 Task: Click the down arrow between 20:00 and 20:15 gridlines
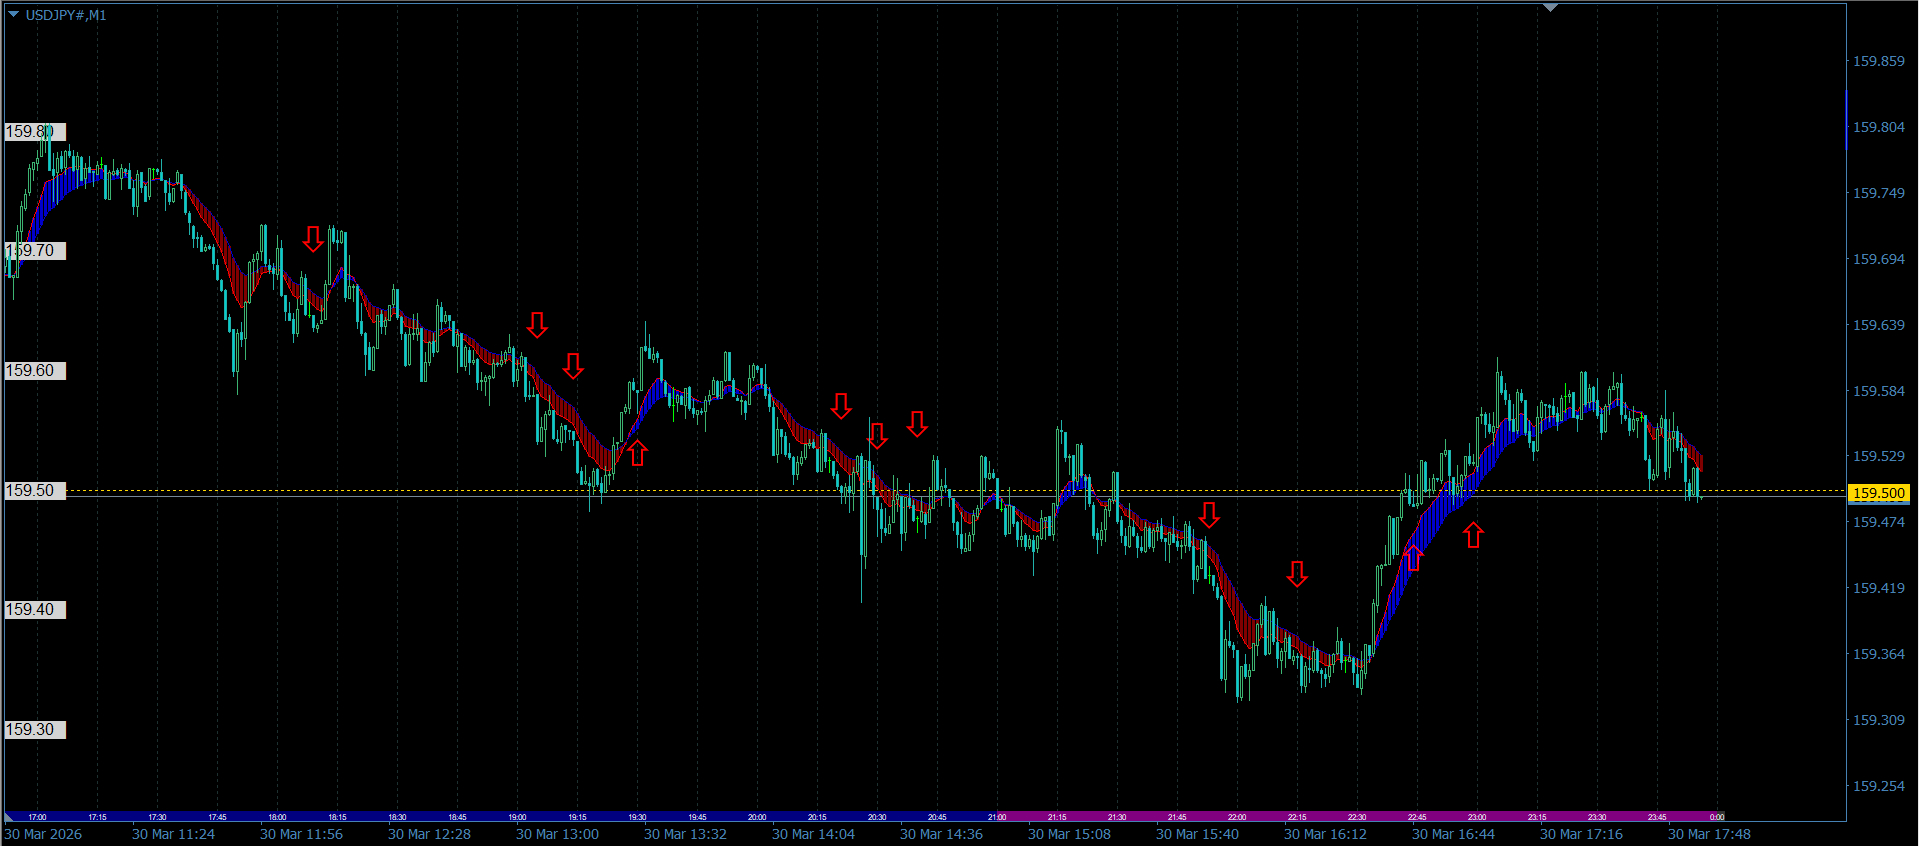pyautogui.click(x=841, y=406)
